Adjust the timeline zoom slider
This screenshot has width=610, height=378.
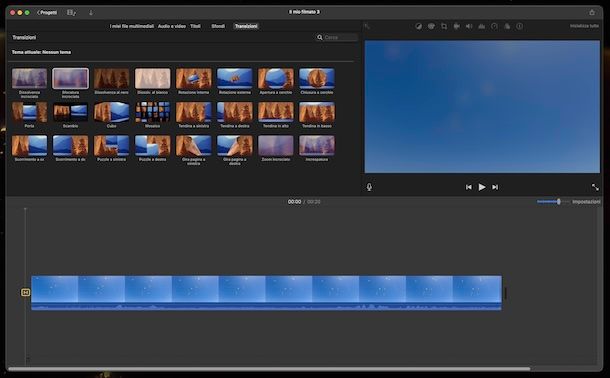559,201
